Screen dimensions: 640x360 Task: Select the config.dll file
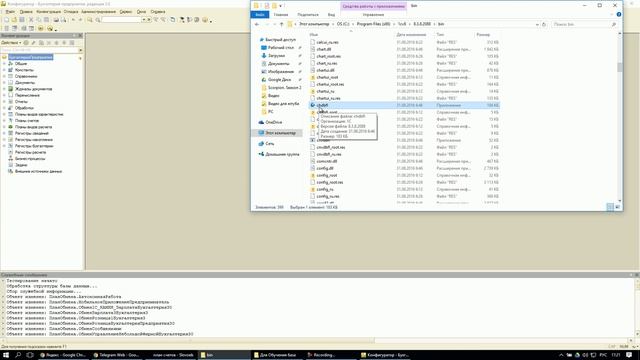tap(325, 168)
